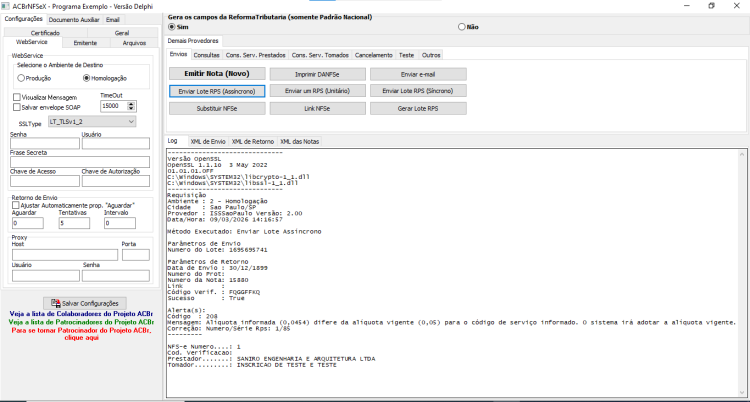Click the Tentativas input field
The width and height of the screenshot is (750, 402).
coord(74,223)
